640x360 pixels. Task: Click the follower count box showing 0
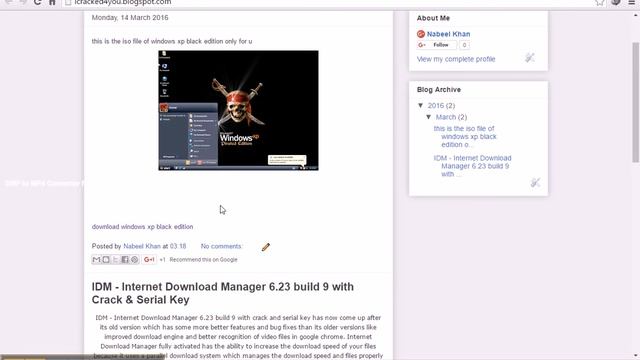coord(464,45)
